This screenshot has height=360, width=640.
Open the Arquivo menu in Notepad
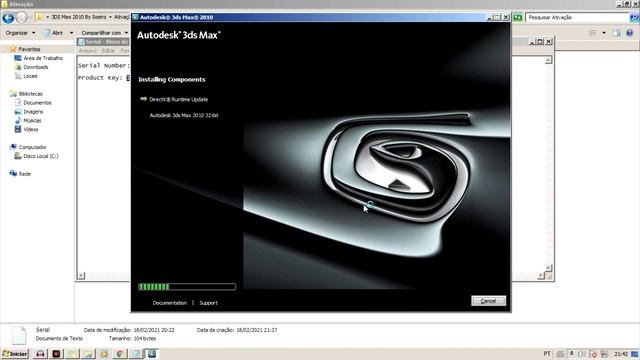tap(87, 51)
